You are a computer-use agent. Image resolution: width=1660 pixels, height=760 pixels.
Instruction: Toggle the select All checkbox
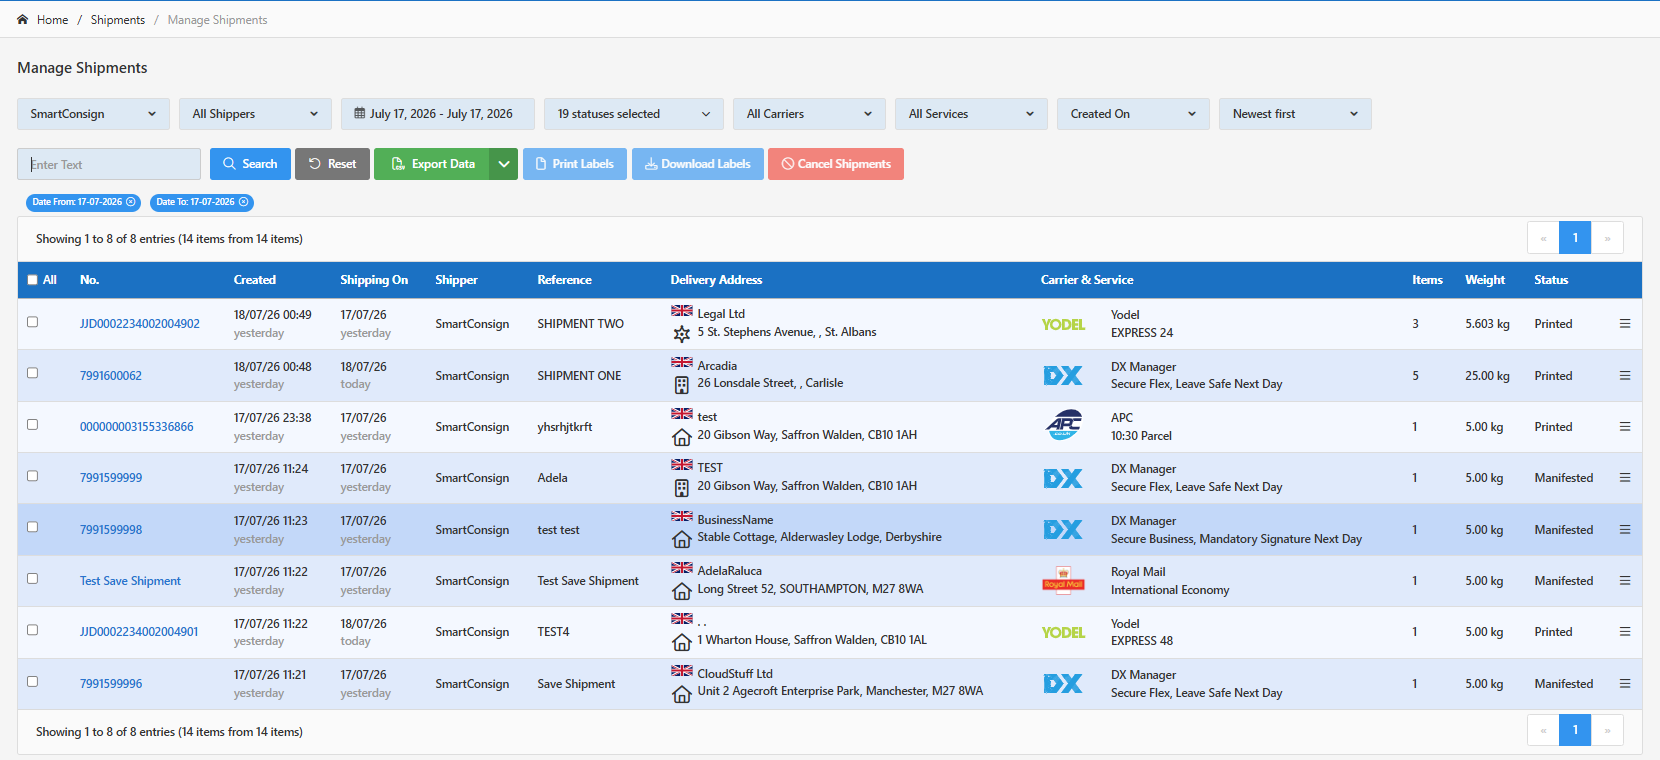[x=33, y=280]
